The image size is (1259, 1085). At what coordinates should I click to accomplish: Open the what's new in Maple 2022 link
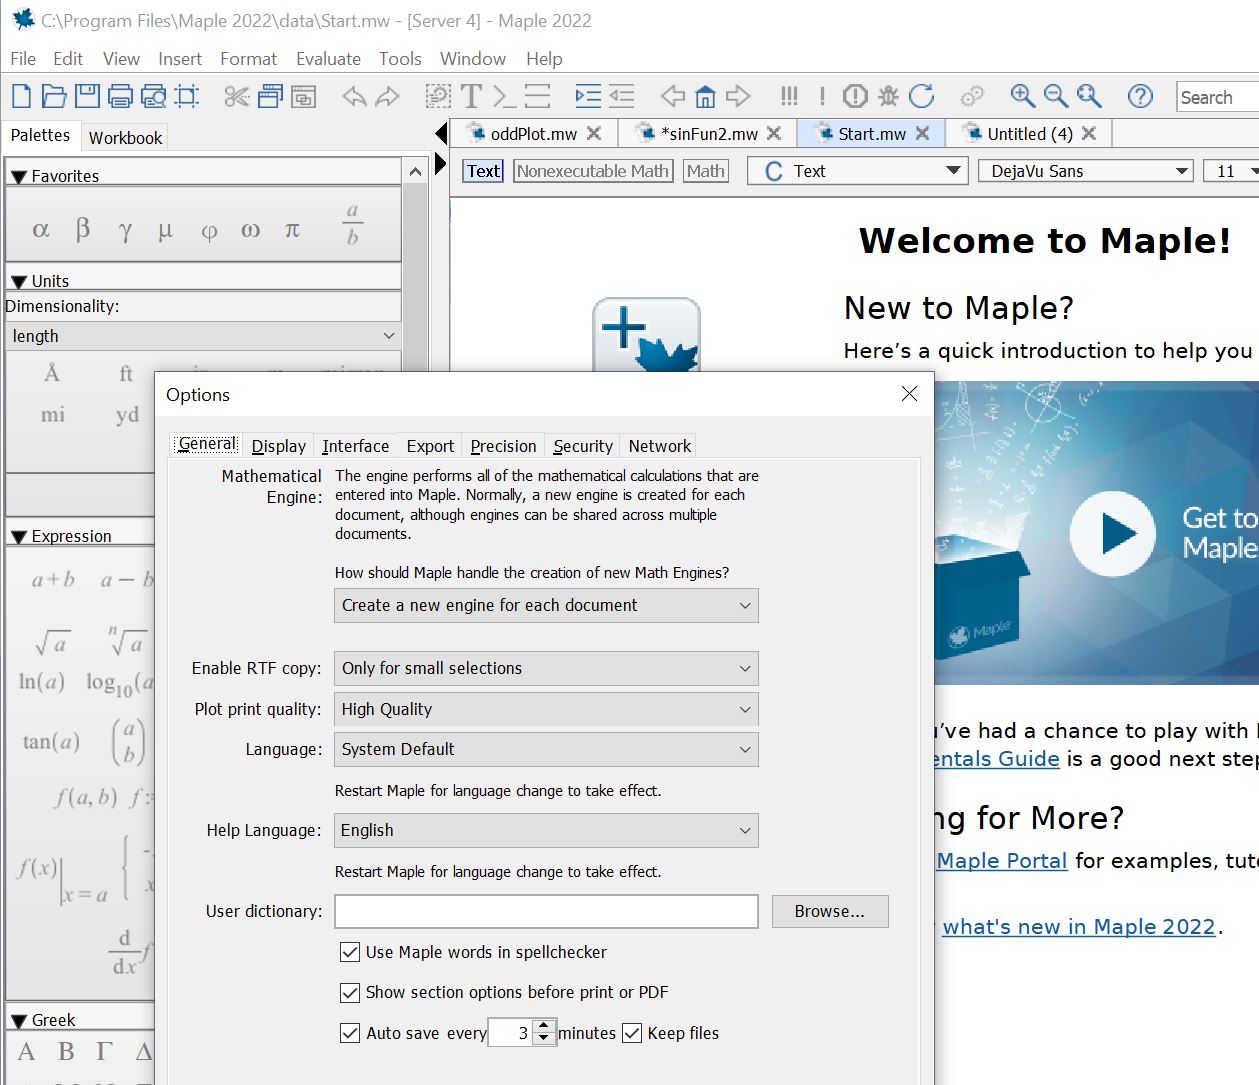[x=1079, y=927]
